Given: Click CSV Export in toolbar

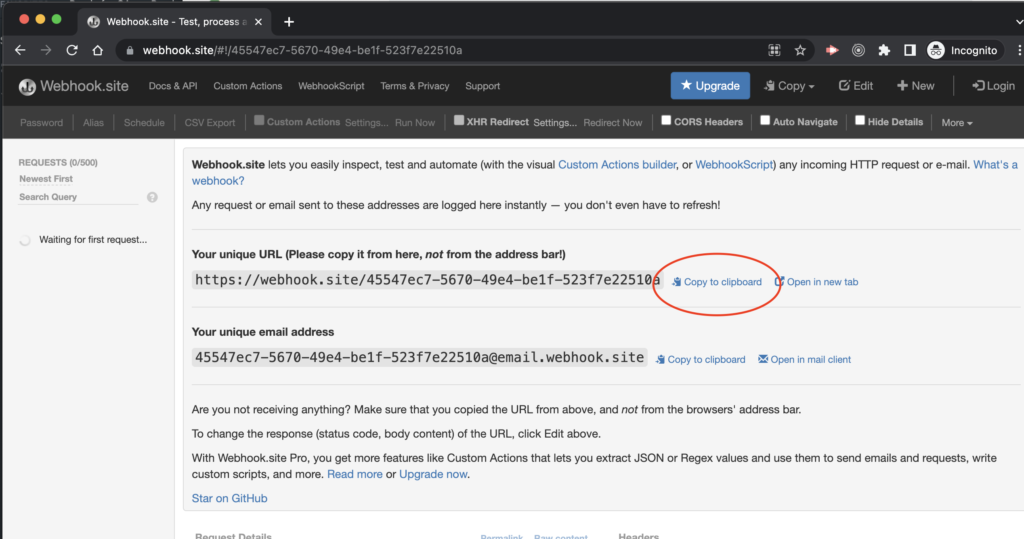Looking at the screenshot, I should 210,123.
